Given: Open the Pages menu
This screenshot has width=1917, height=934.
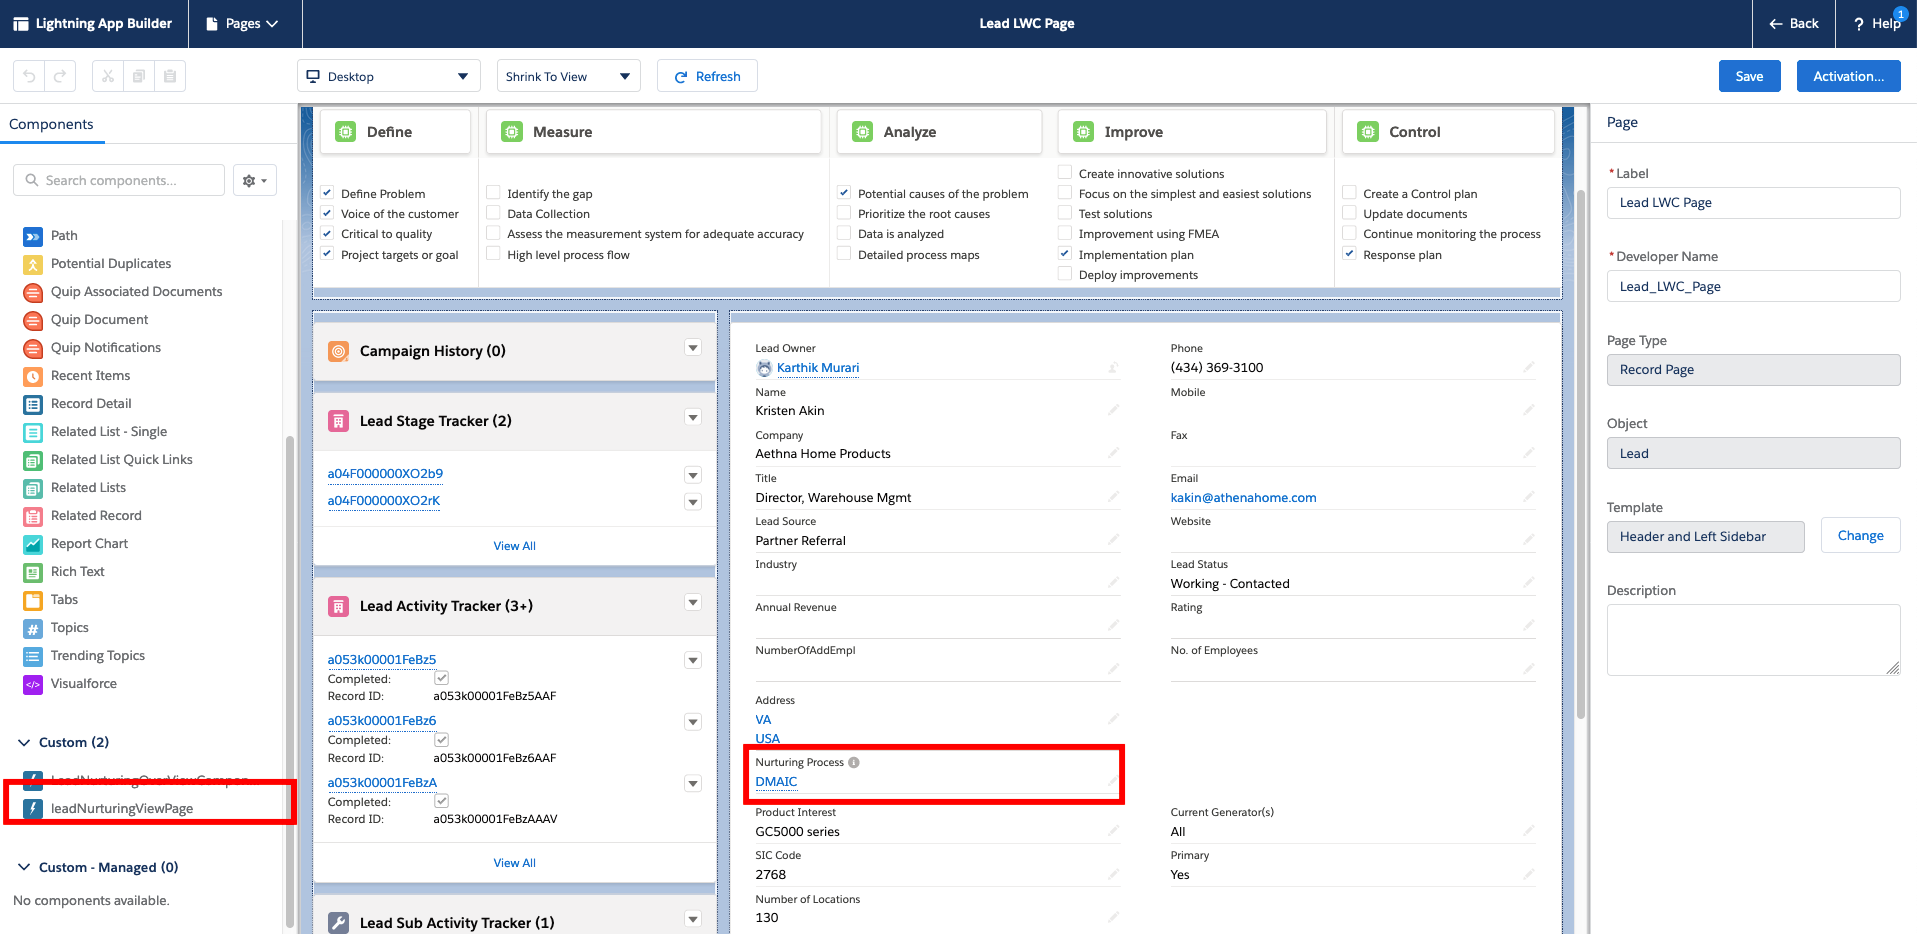Looking at the screenshot, I should coord(244,23).
